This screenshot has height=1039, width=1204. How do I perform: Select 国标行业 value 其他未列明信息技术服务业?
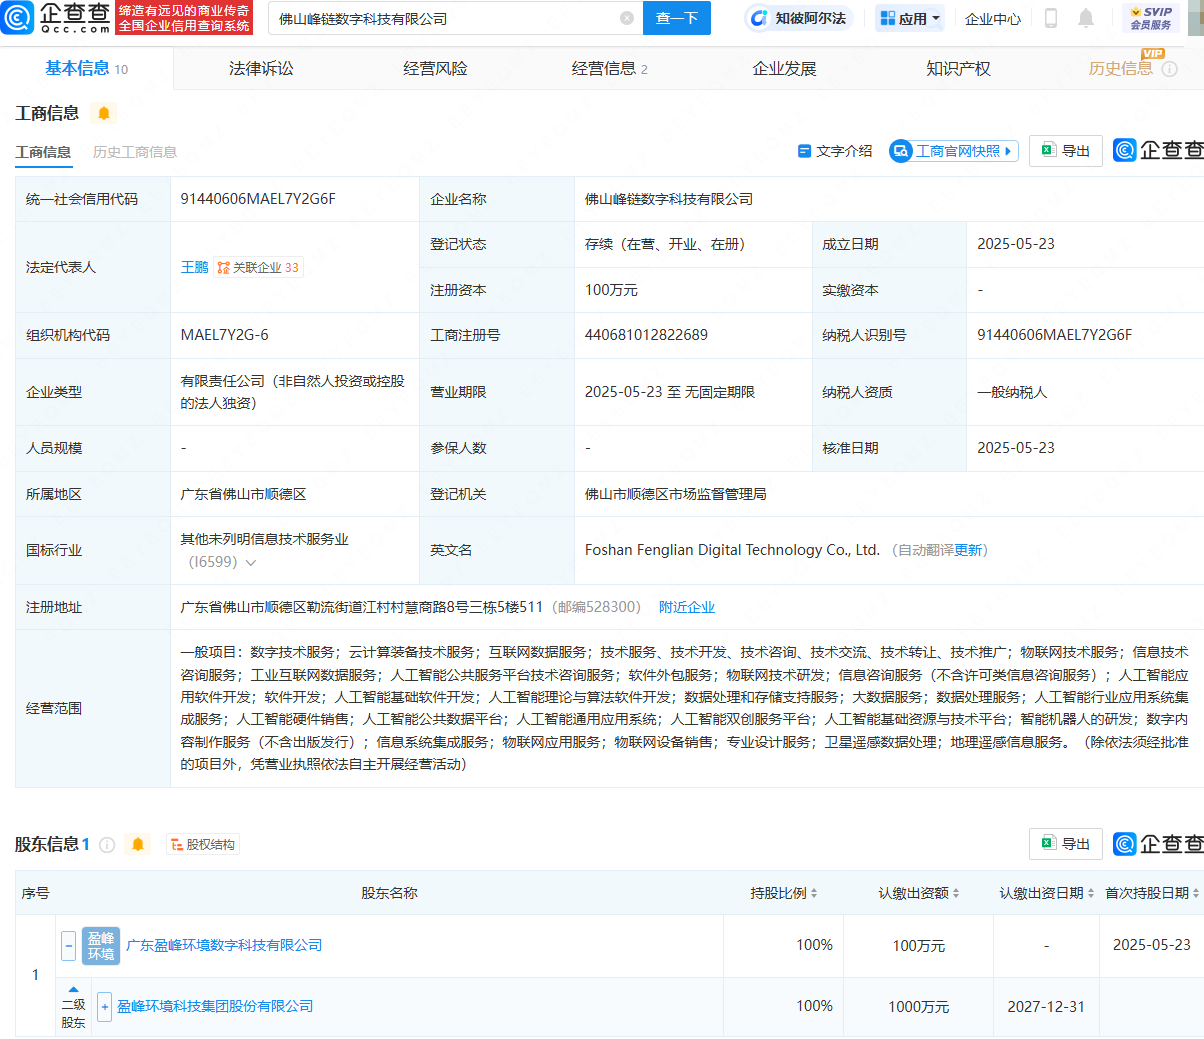point(264,539)
